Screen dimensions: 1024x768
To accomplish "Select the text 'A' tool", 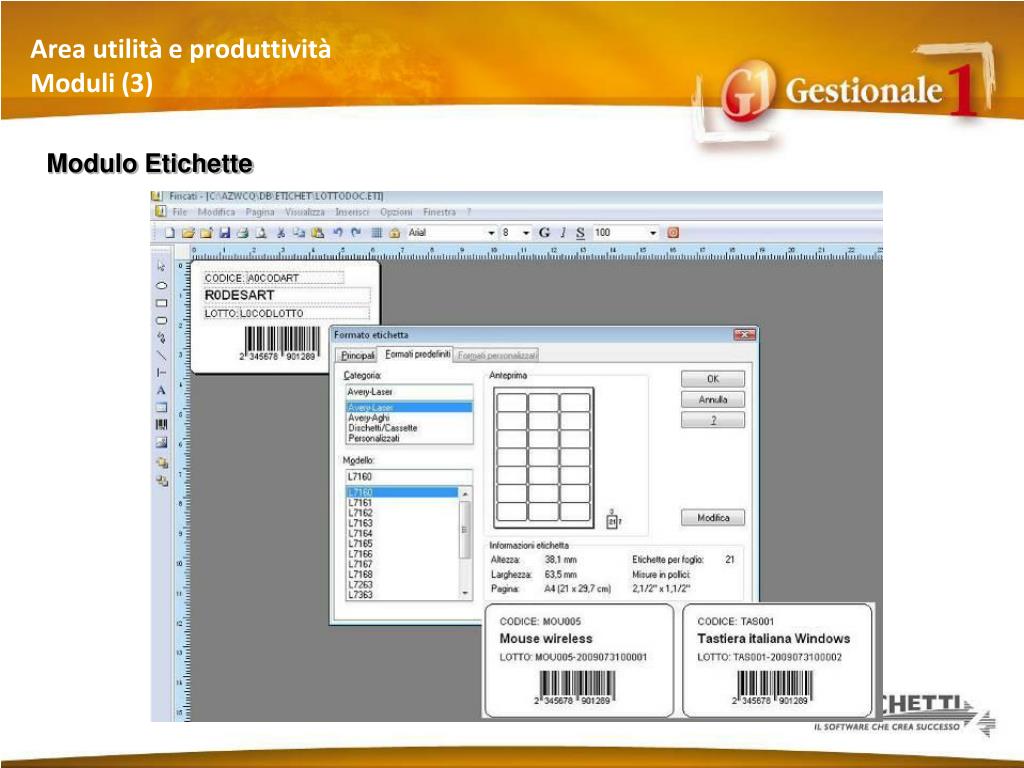I will coord(161,390).
